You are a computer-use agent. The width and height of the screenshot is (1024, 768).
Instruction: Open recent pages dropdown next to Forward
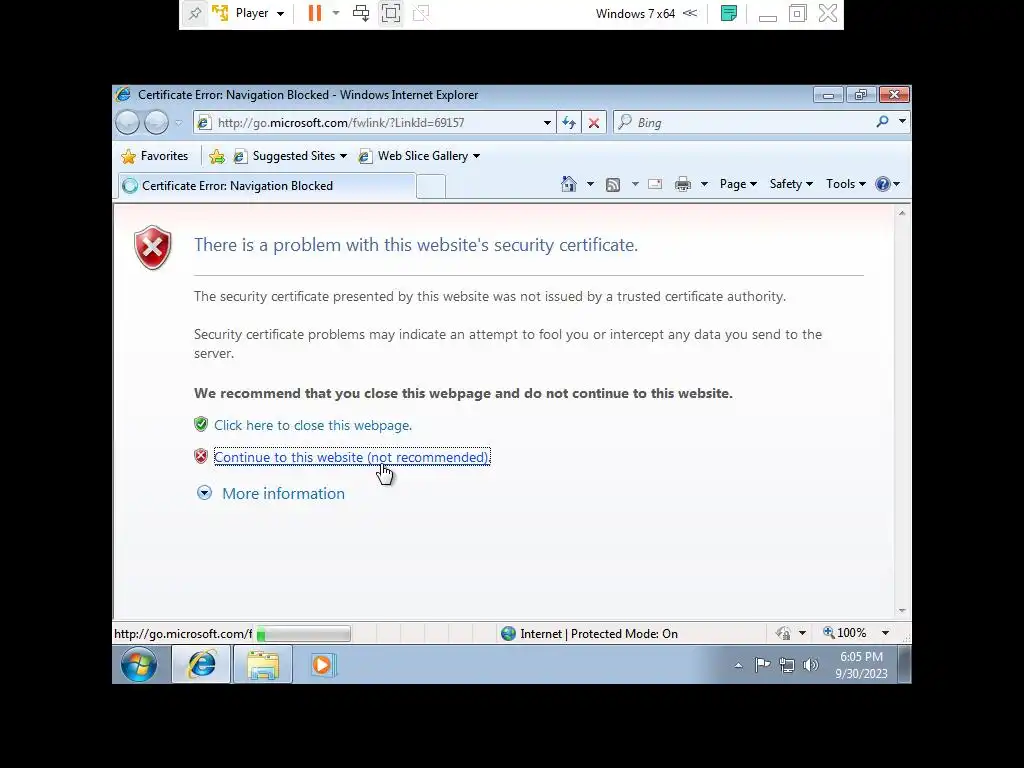point(178,123)
